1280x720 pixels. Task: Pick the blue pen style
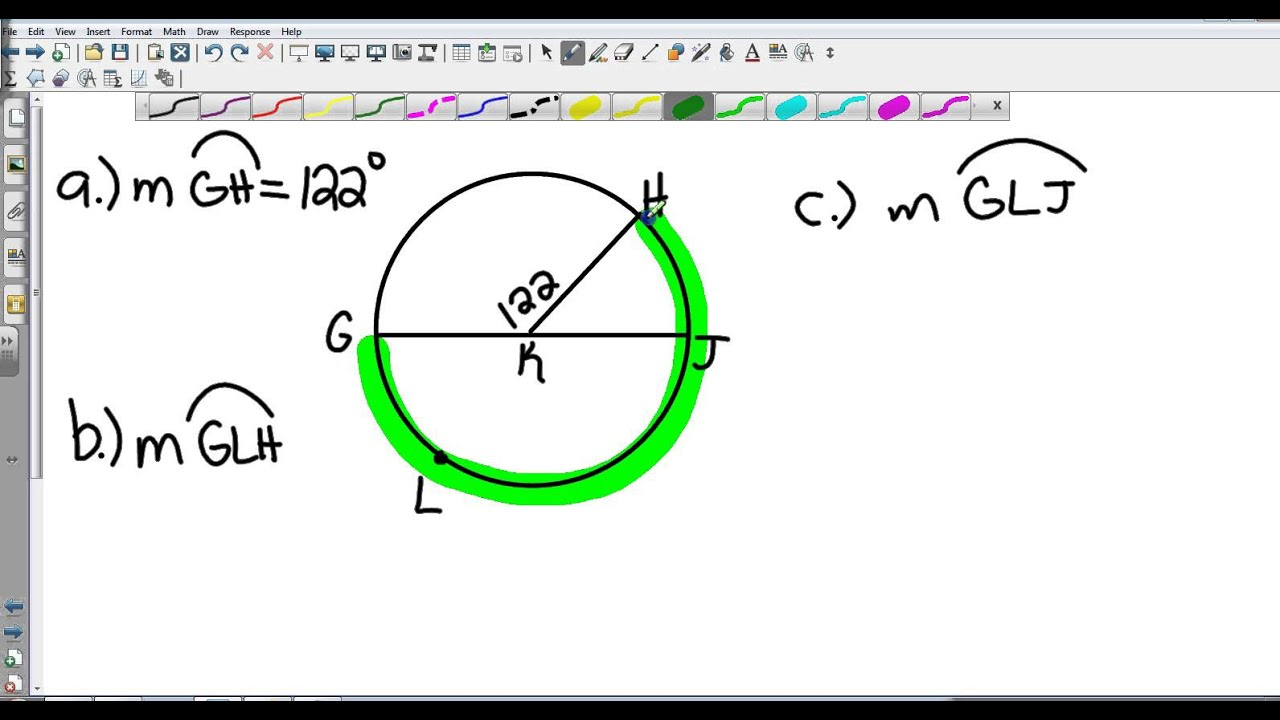pos(482,107)
